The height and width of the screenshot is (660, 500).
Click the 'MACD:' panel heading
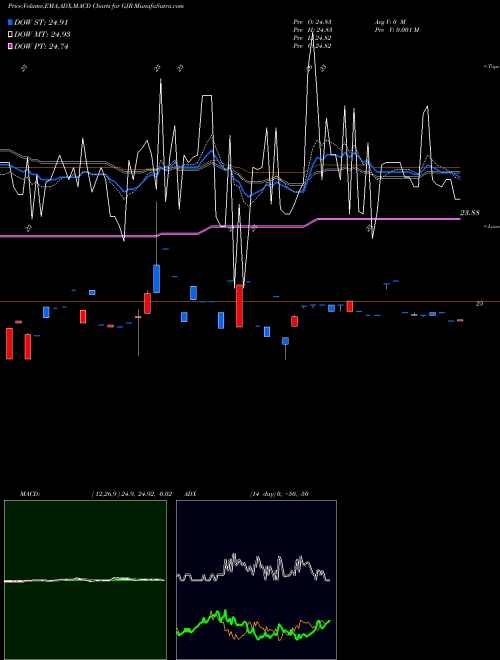30,494
